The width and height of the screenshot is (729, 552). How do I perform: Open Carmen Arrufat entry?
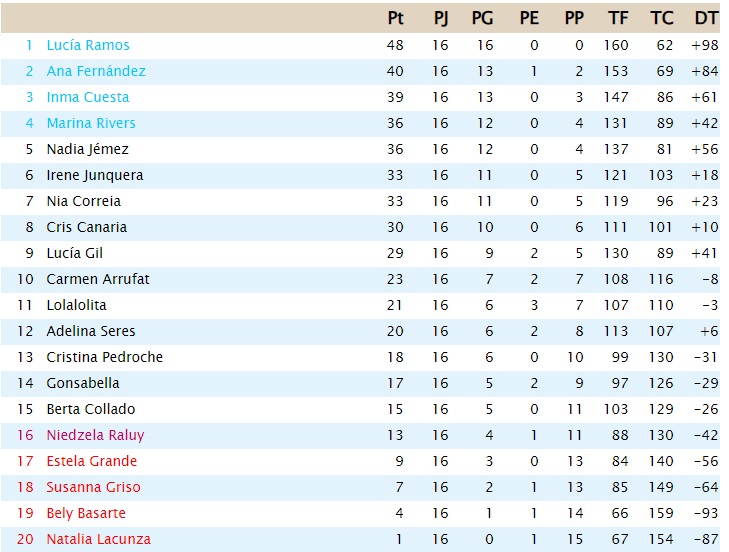98,279
